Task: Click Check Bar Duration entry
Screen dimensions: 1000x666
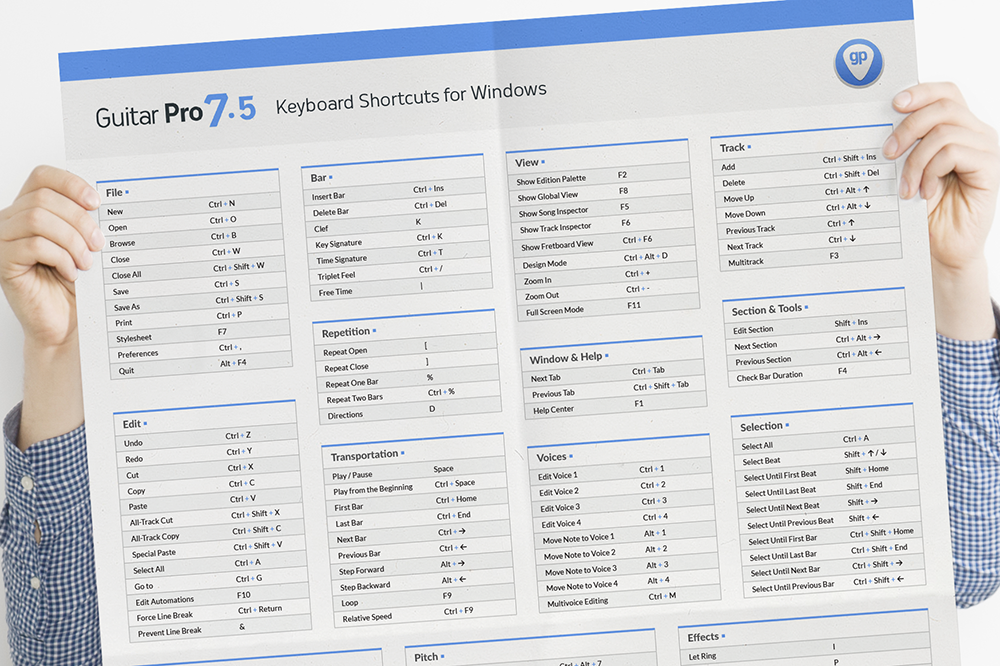Action: click(x=769, y=377)
